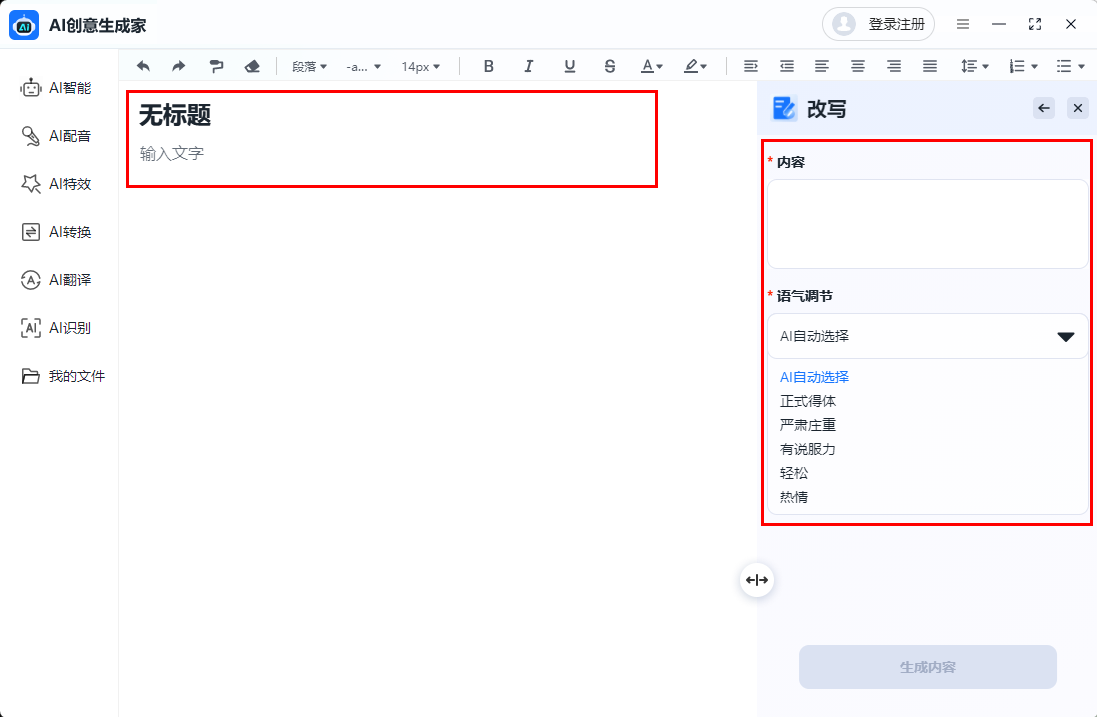This screenshot has height=717, width=1097.
Task: Click the 登录注册 button
Action: [877, 23]
